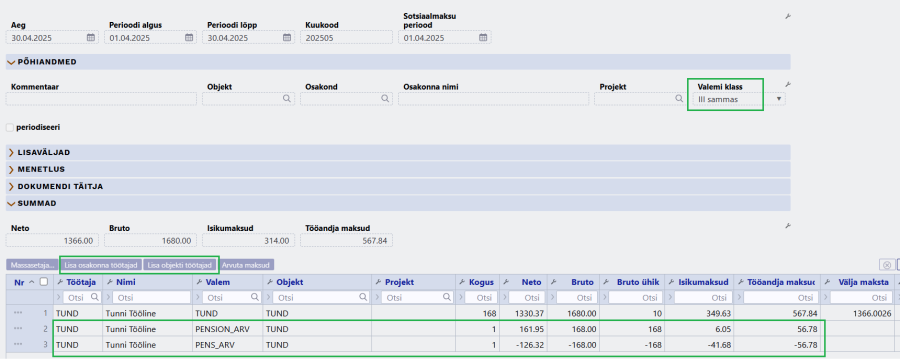Image resolution: width=900 pixels, height=364 pixels.
Task: Magnifier in Objekt column filter
Action: 363,297
